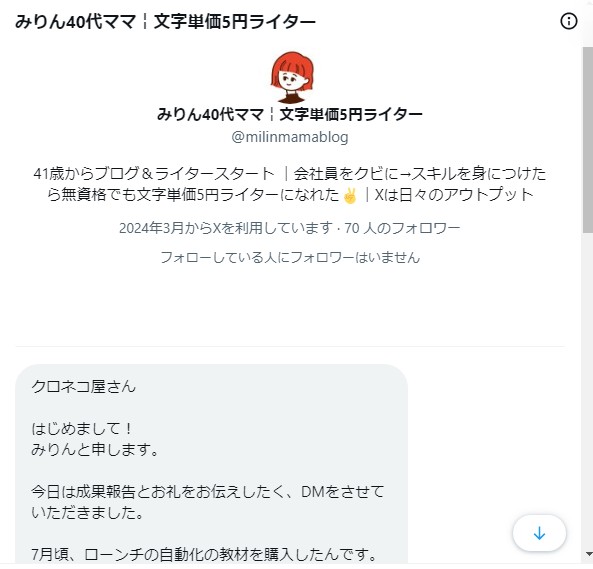The image size is (593, 569).
Task: Click the 7月頃、ローンチの自動化 message line
Action: coord(204,555)
